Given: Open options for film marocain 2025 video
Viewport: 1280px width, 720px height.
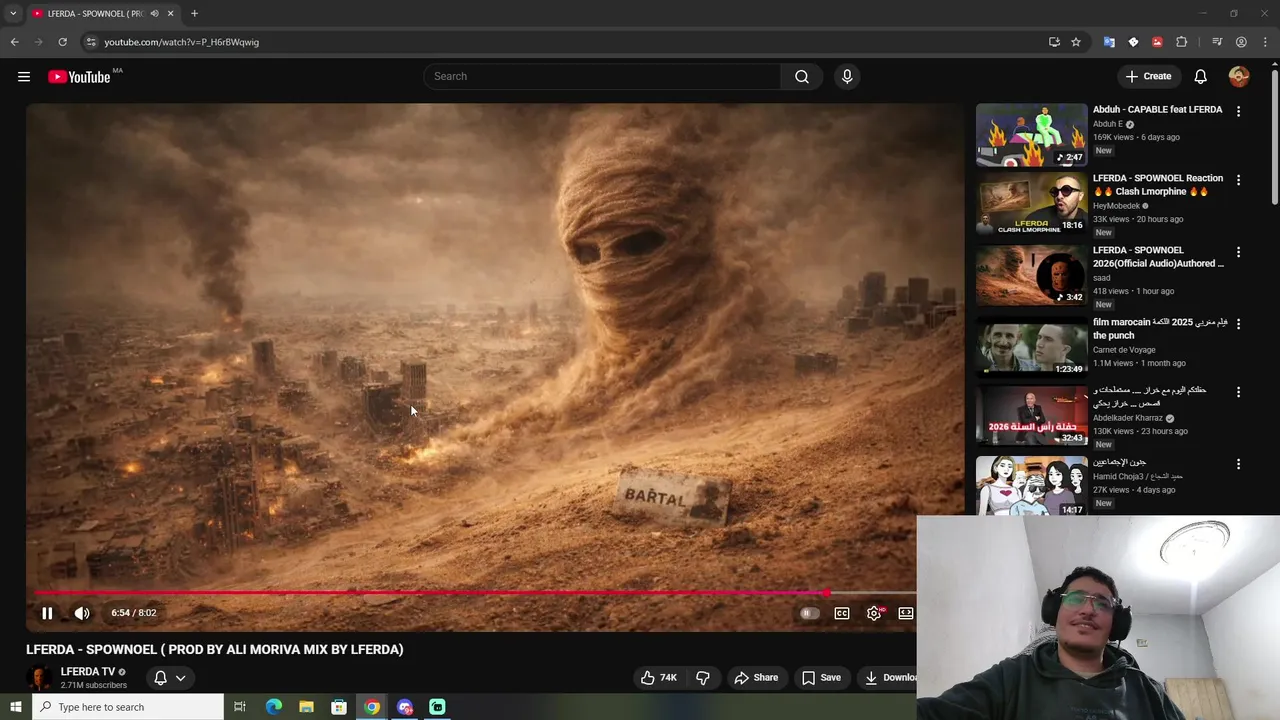Looking at the screenshot, I should coord(1238,324).
